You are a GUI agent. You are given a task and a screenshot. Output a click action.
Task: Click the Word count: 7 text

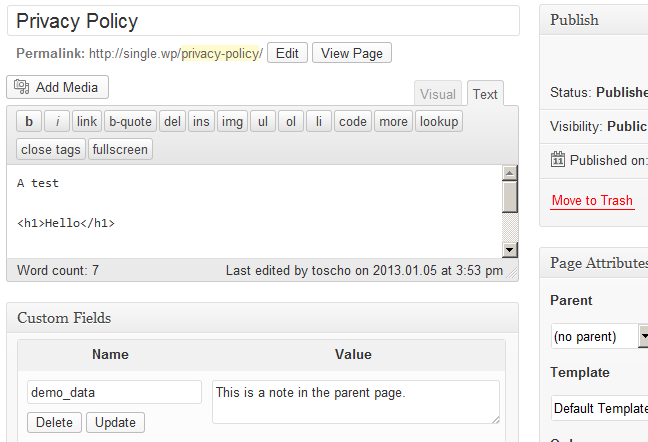click(x=58, y=270)
